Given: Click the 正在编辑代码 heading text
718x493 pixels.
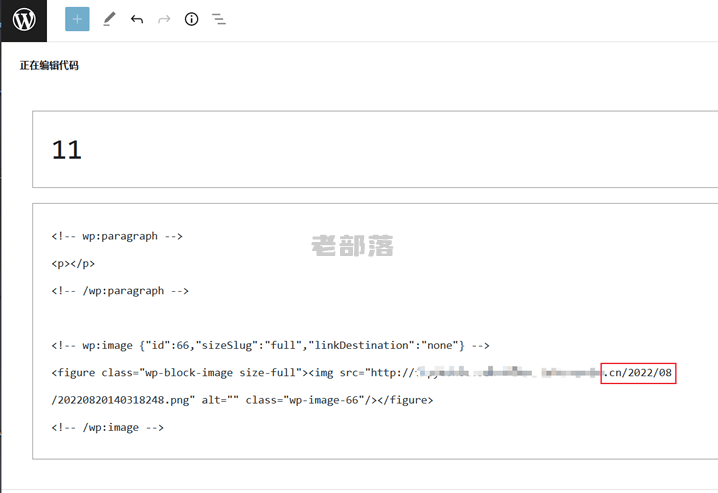Looking at the screenshot, I should pyautogui.click(x=49, y=65).
